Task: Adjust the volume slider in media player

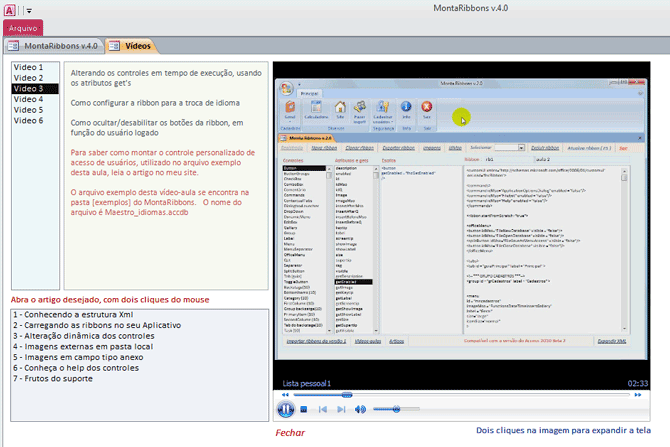Action: point(396,409)
